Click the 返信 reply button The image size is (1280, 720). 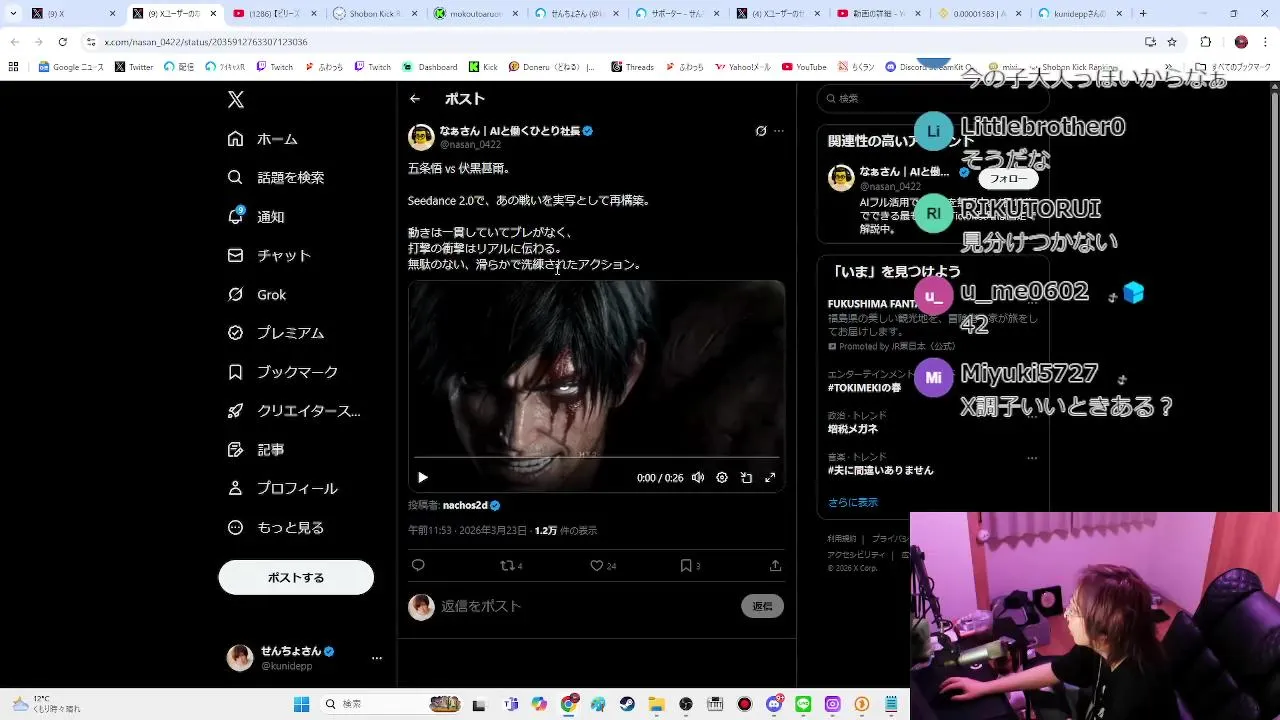point(762,606)
